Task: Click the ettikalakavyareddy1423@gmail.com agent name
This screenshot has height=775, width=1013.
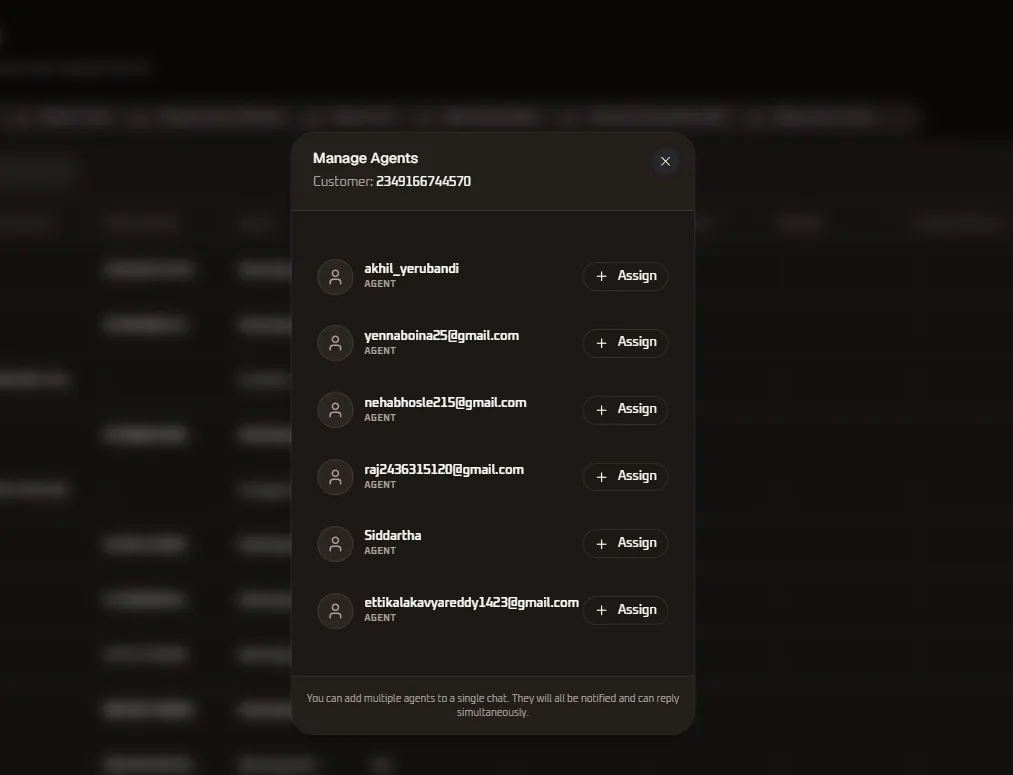Action: (472, 603)
